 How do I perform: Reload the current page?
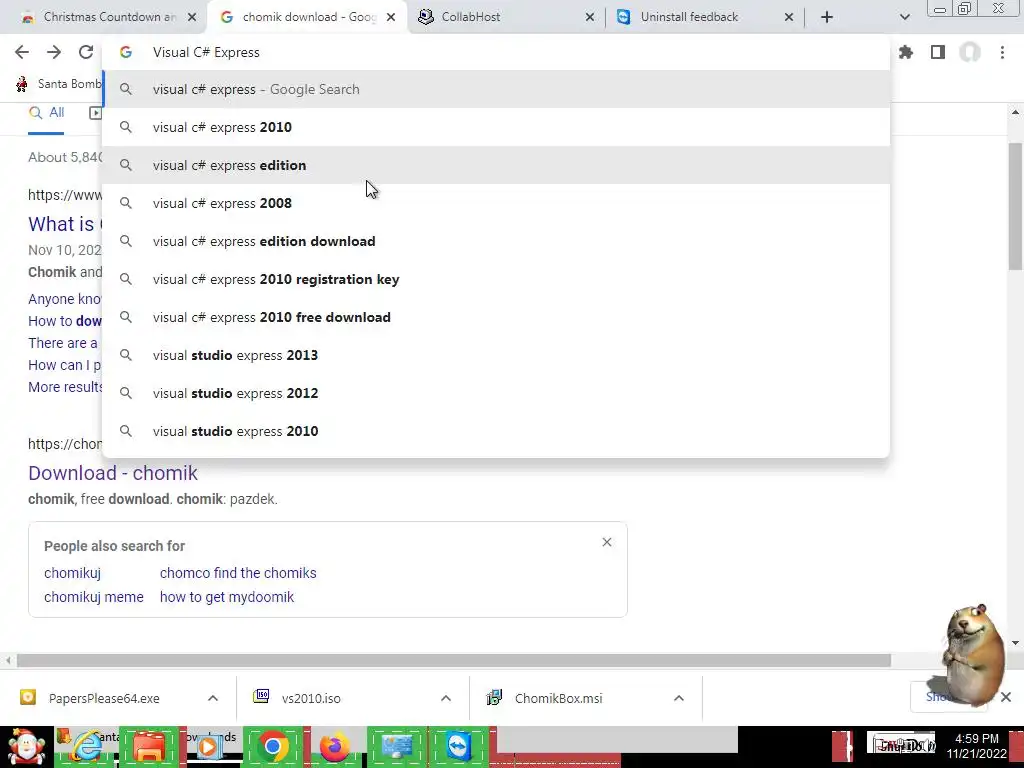86,52
